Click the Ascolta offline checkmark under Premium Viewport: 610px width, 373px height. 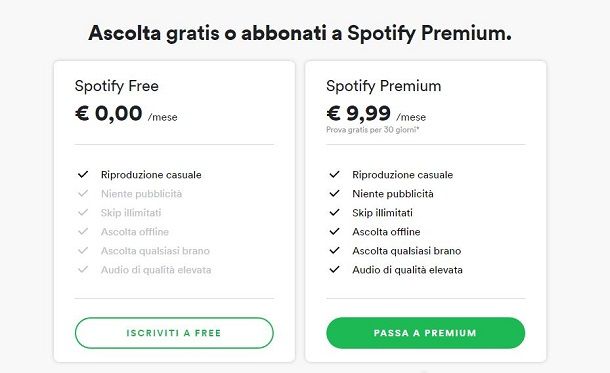pos(335,231)
